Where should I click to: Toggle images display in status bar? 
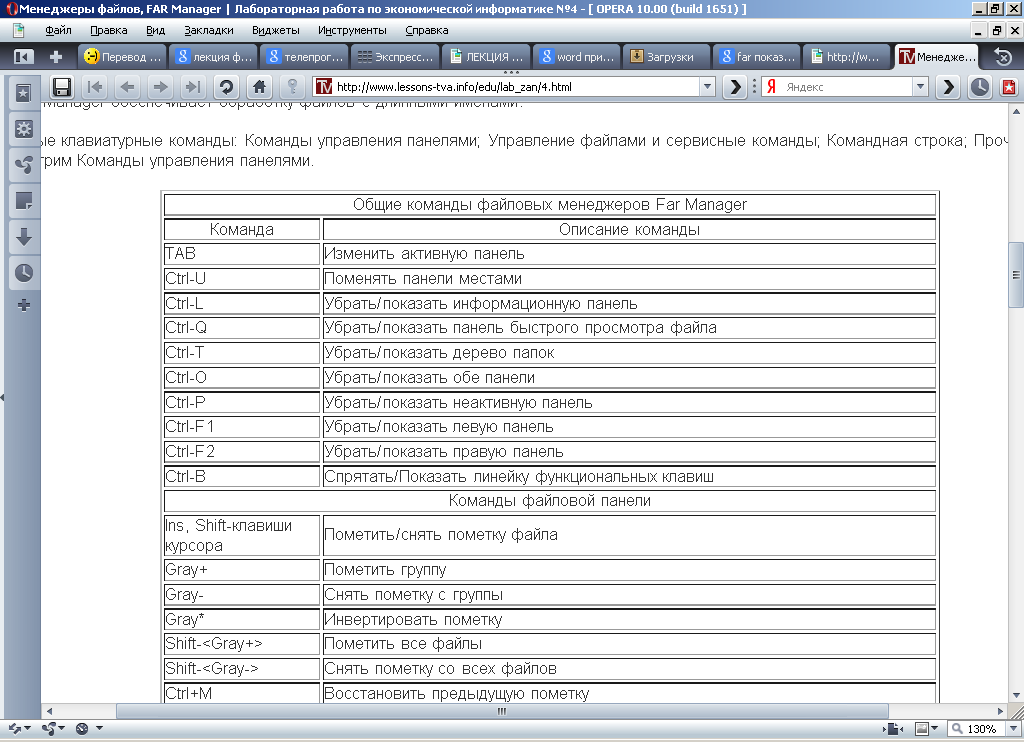922,728
